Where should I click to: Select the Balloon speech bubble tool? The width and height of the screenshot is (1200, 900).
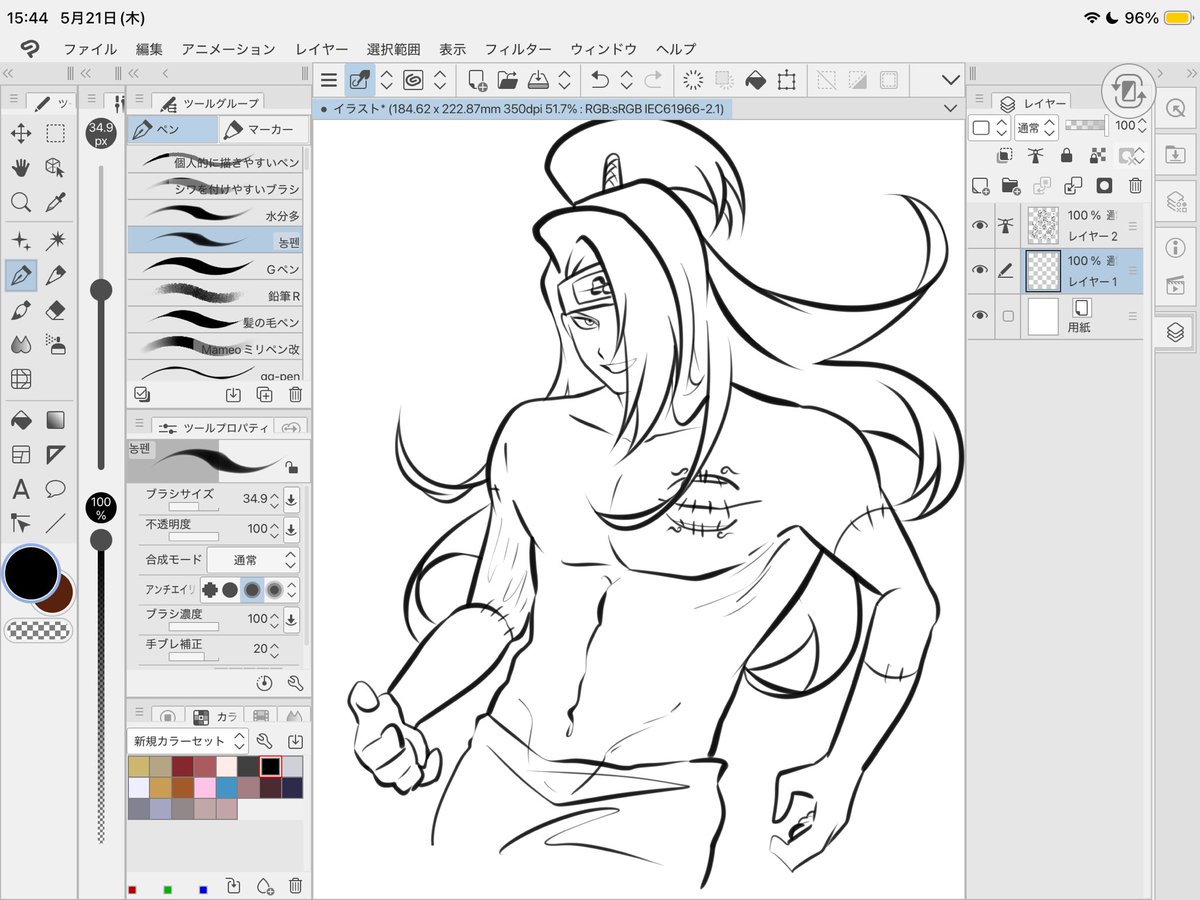tap(56, 489)
